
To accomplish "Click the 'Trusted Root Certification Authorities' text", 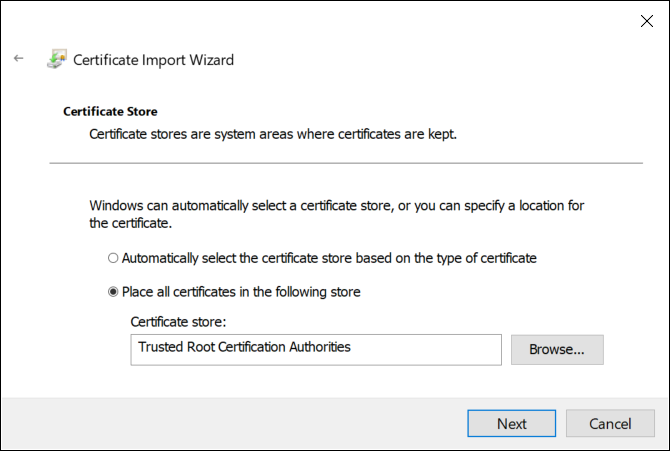I will [245, 348].
